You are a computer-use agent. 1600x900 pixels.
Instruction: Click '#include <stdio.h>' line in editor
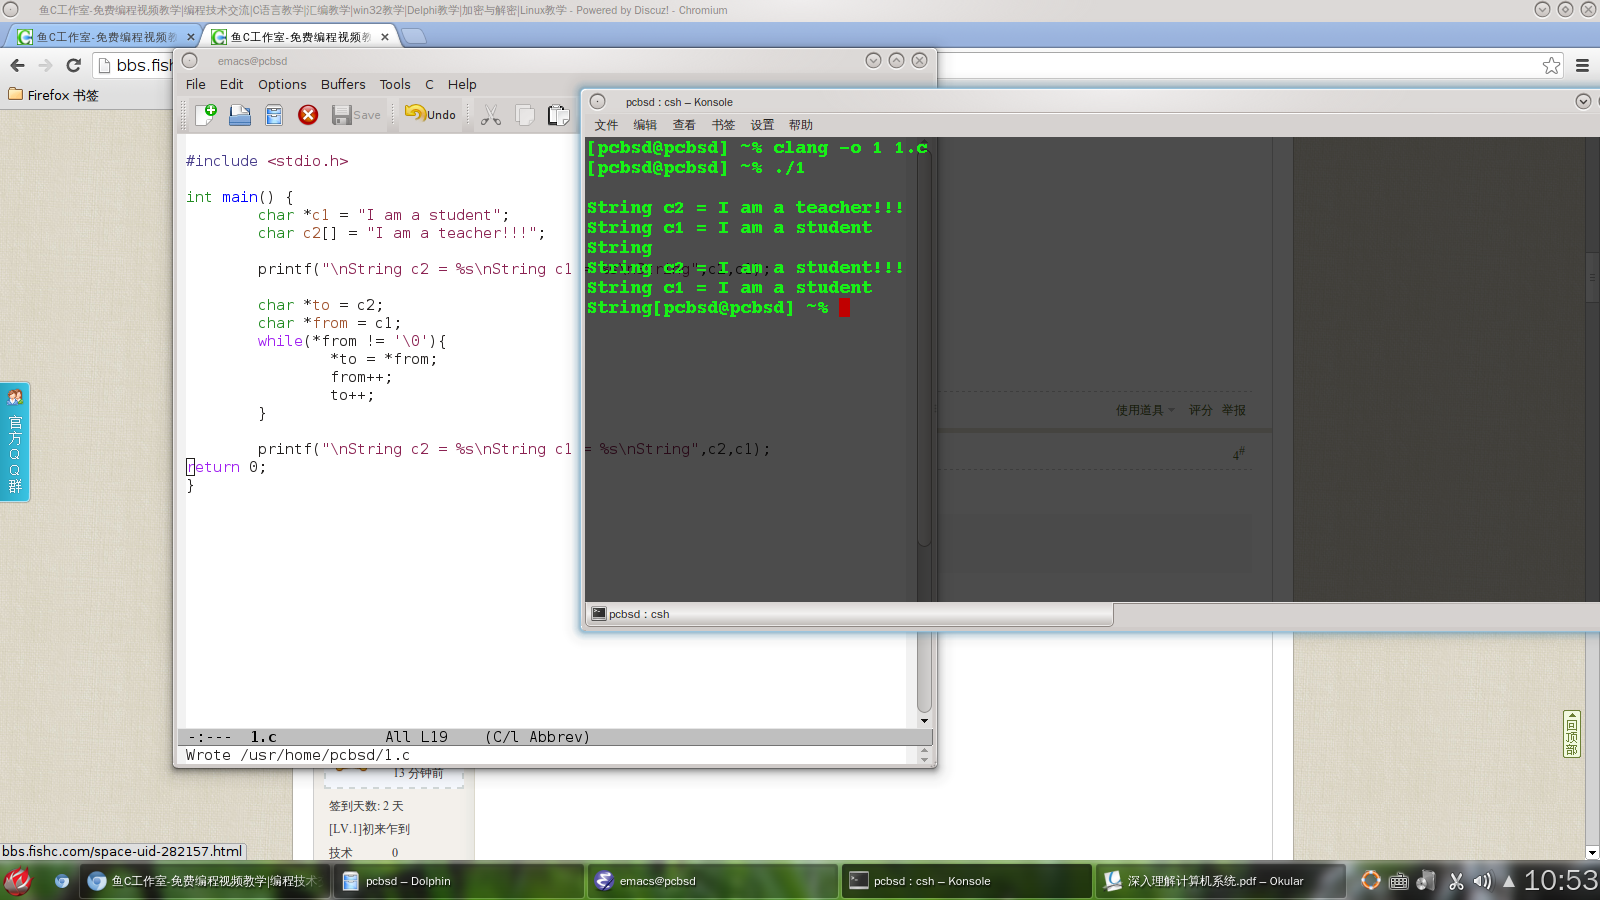267,161
